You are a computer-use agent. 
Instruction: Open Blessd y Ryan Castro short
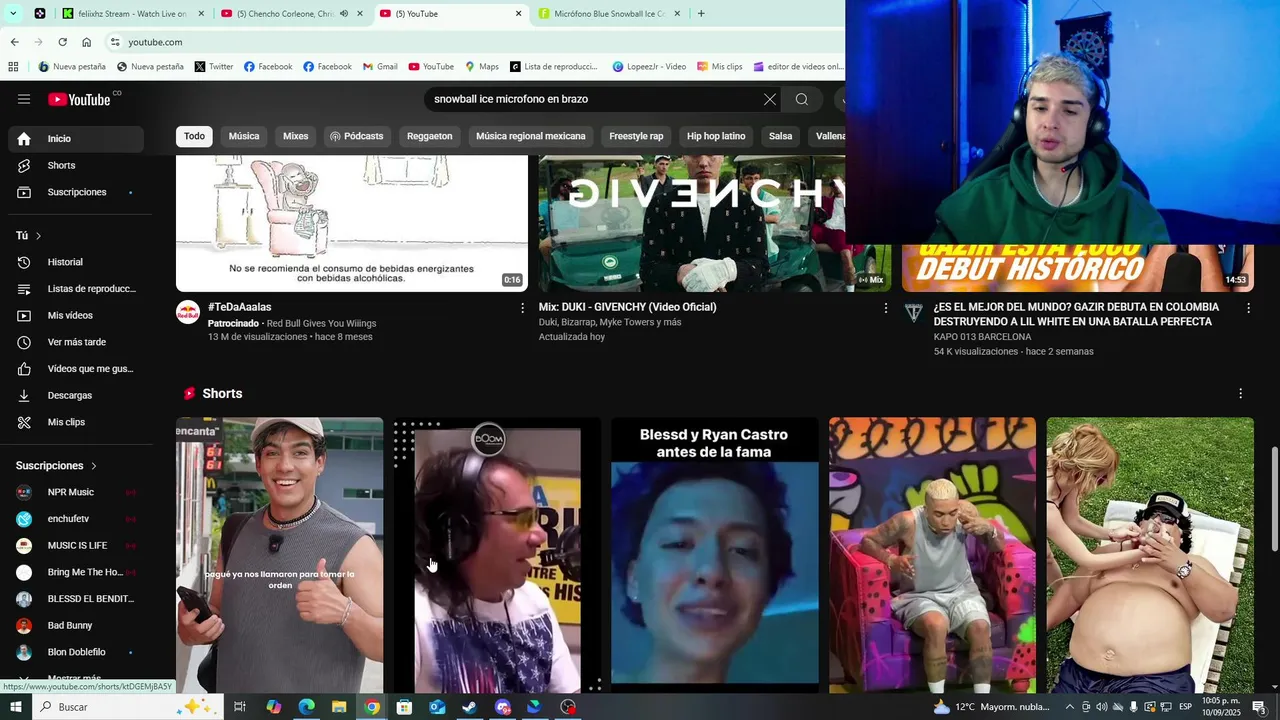point(715,555)
